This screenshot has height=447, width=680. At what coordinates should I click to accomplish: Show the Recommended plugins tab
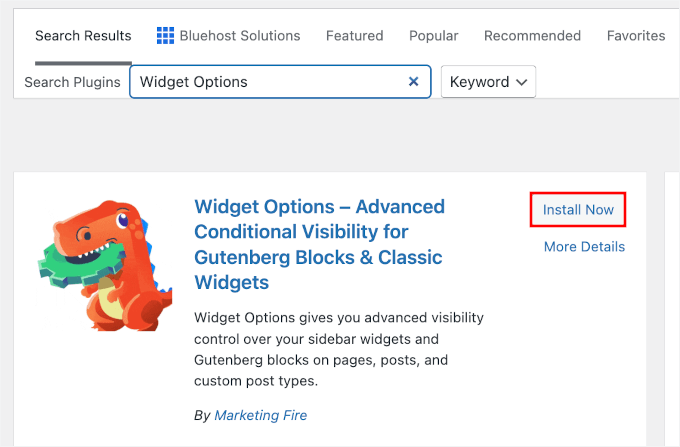532,36
